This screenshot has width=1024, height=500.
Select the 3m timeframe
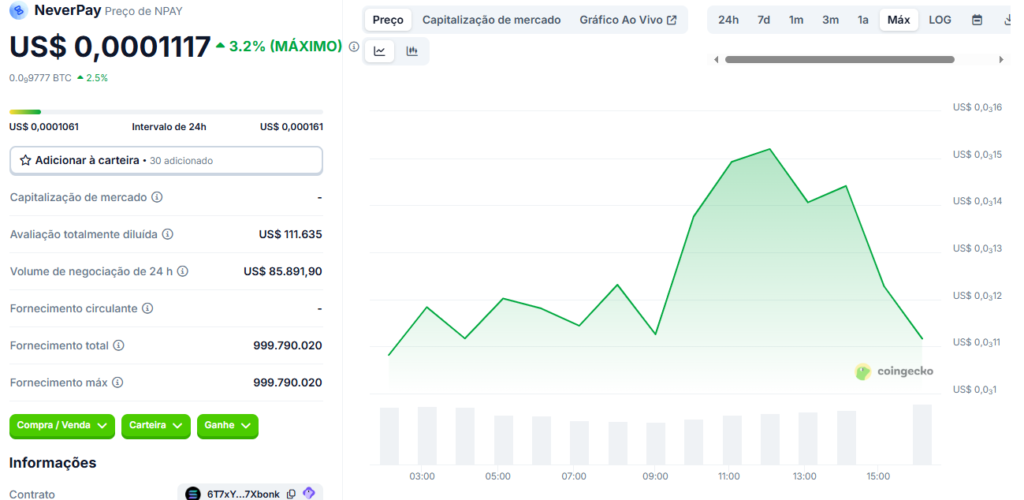coord(830,20)
